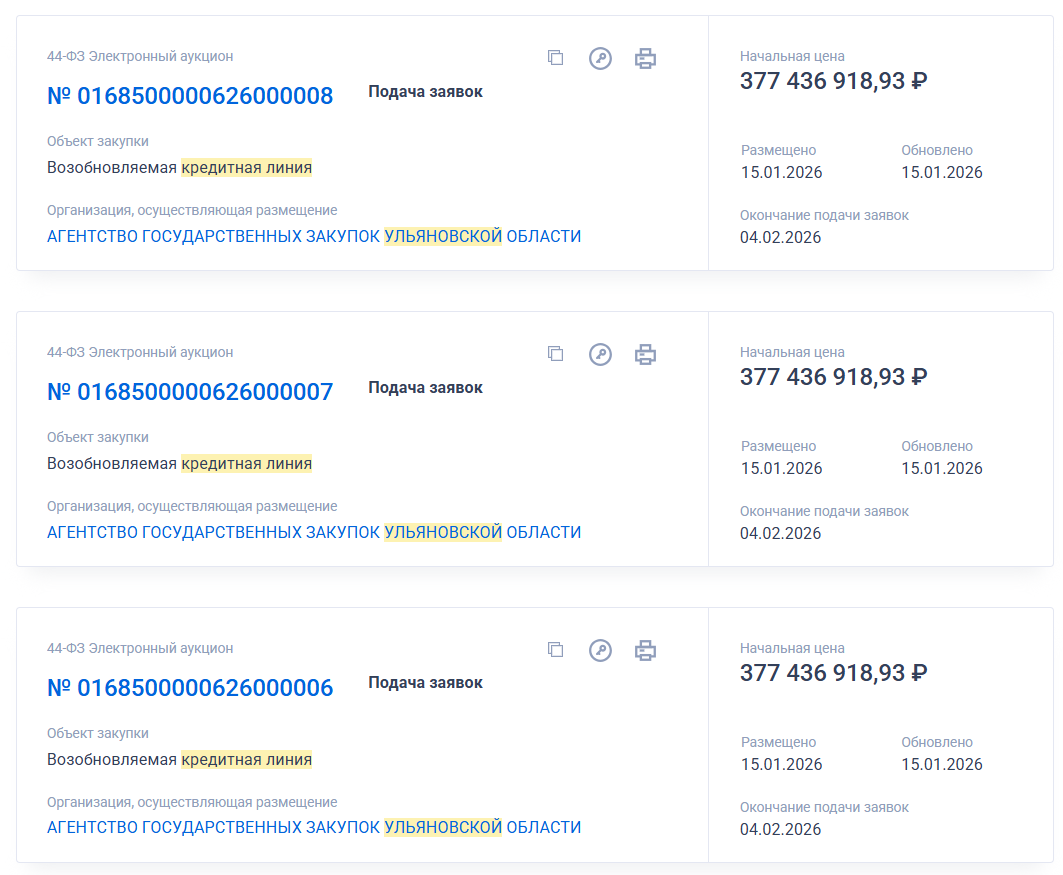Screen dimensions: 1063x875
Task: Print the notice for auction ending 0006
Action: tap(646, 650)
